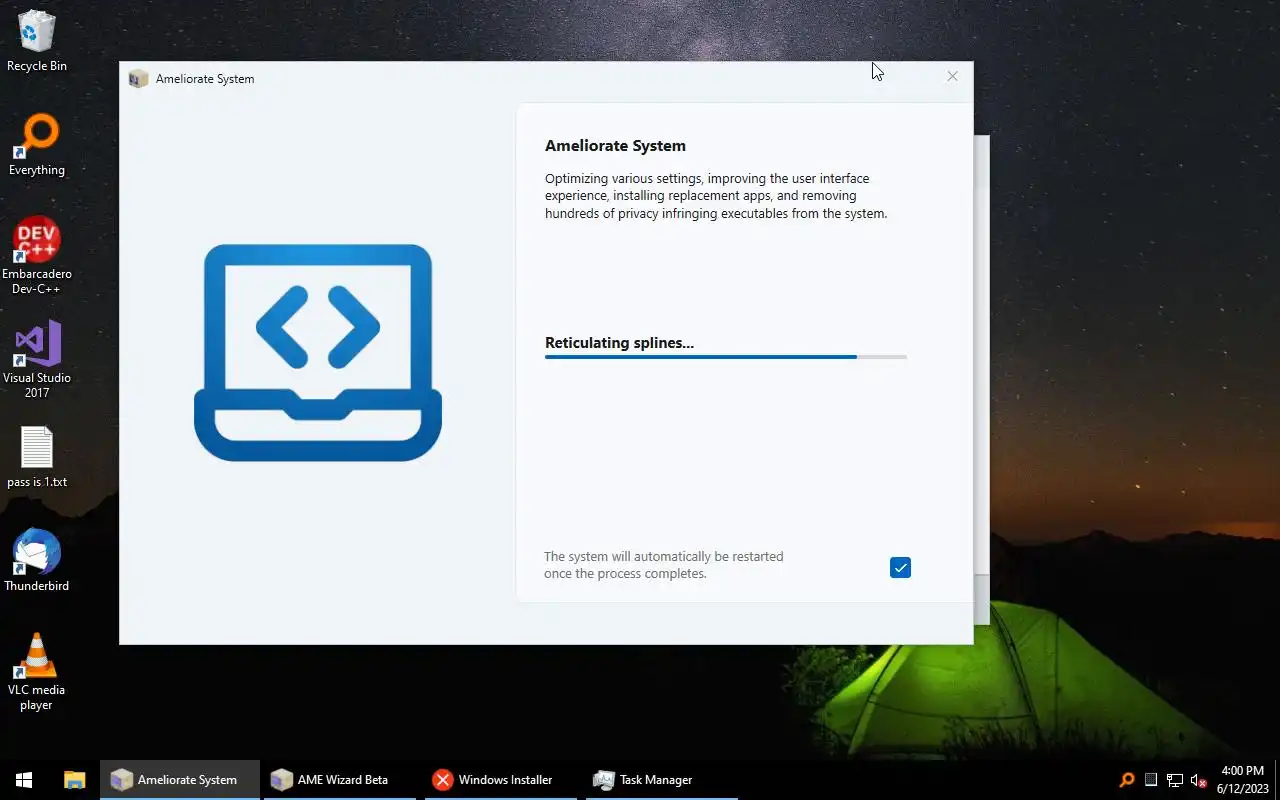Open File Explorer from the taskbar
Image resolution: width=1280 pixels, height=800 pixels.
click(x=74, y=780)
